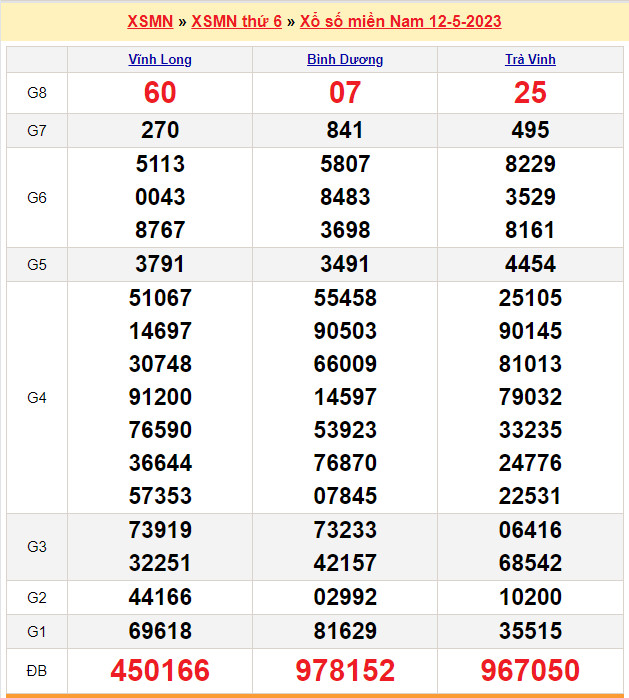Select the G4 row label
629x698 pixels.
coord(37,397)
